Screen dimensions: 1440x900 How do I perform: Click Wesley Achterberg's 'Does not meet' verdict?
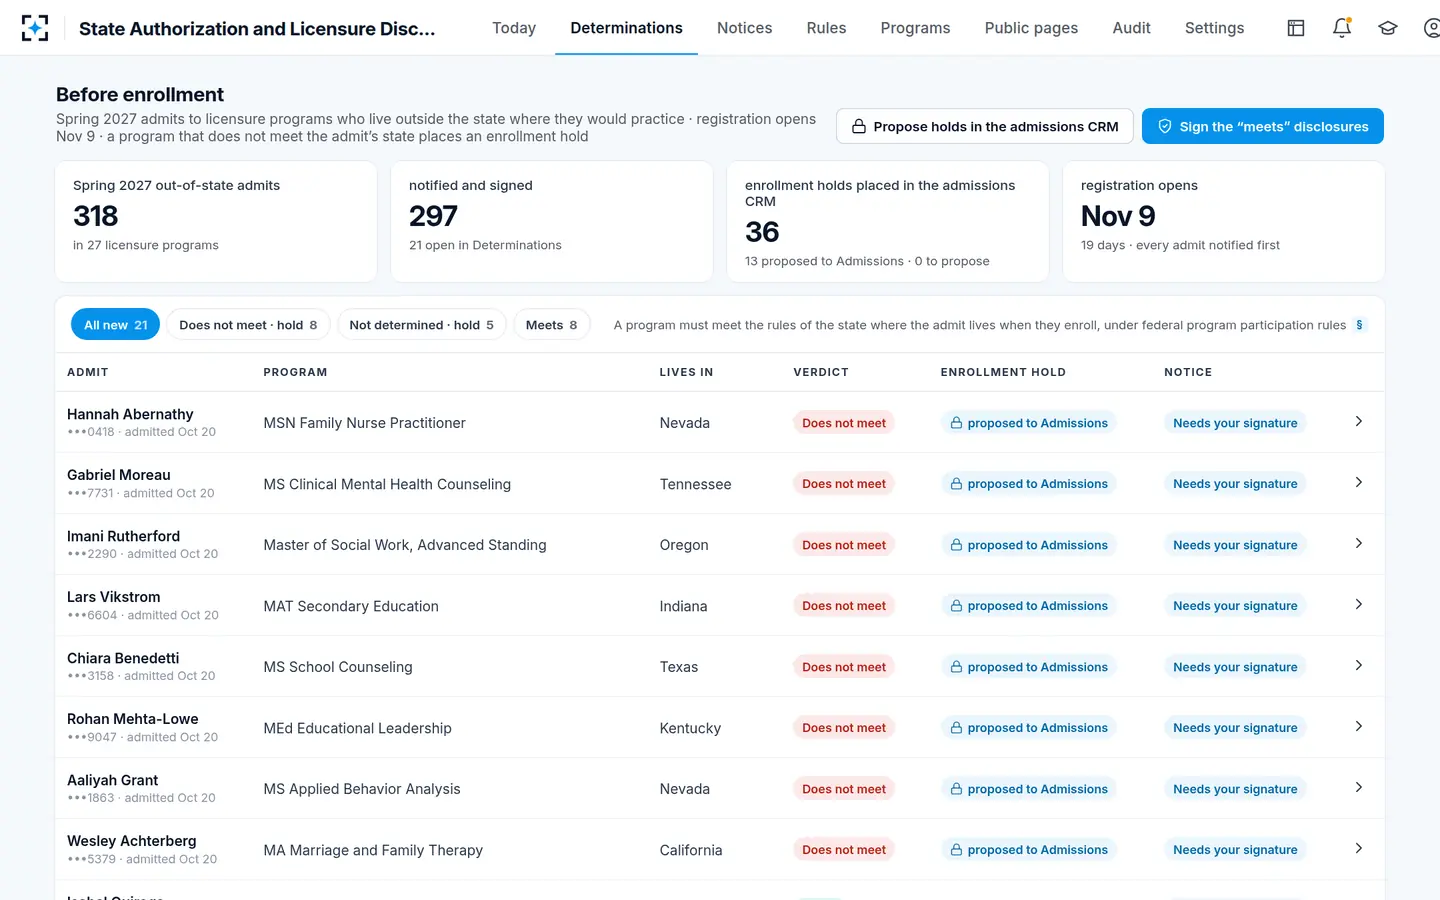click(844, 850)
